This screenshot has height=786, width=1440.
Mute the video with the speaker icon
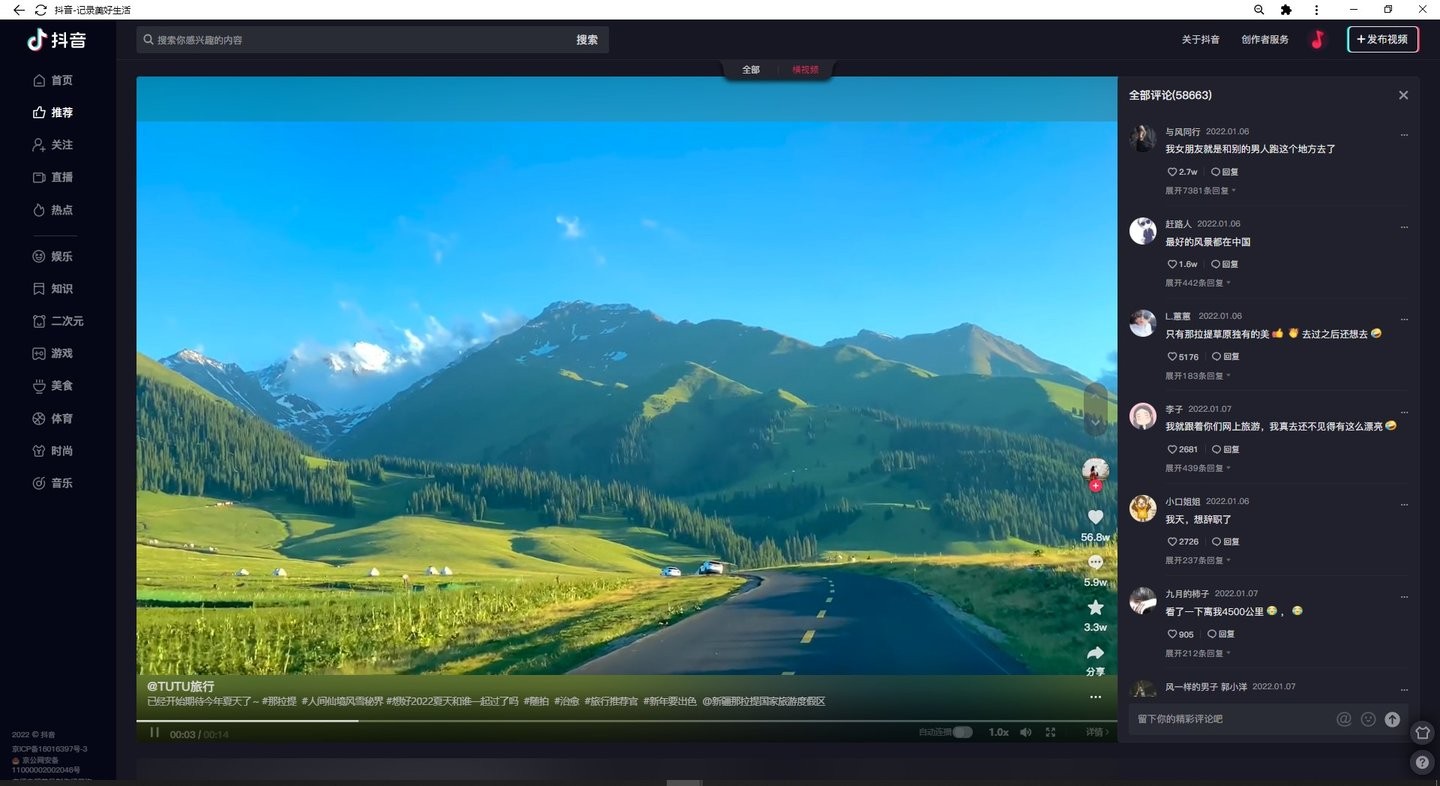(x=1025, y=732)
